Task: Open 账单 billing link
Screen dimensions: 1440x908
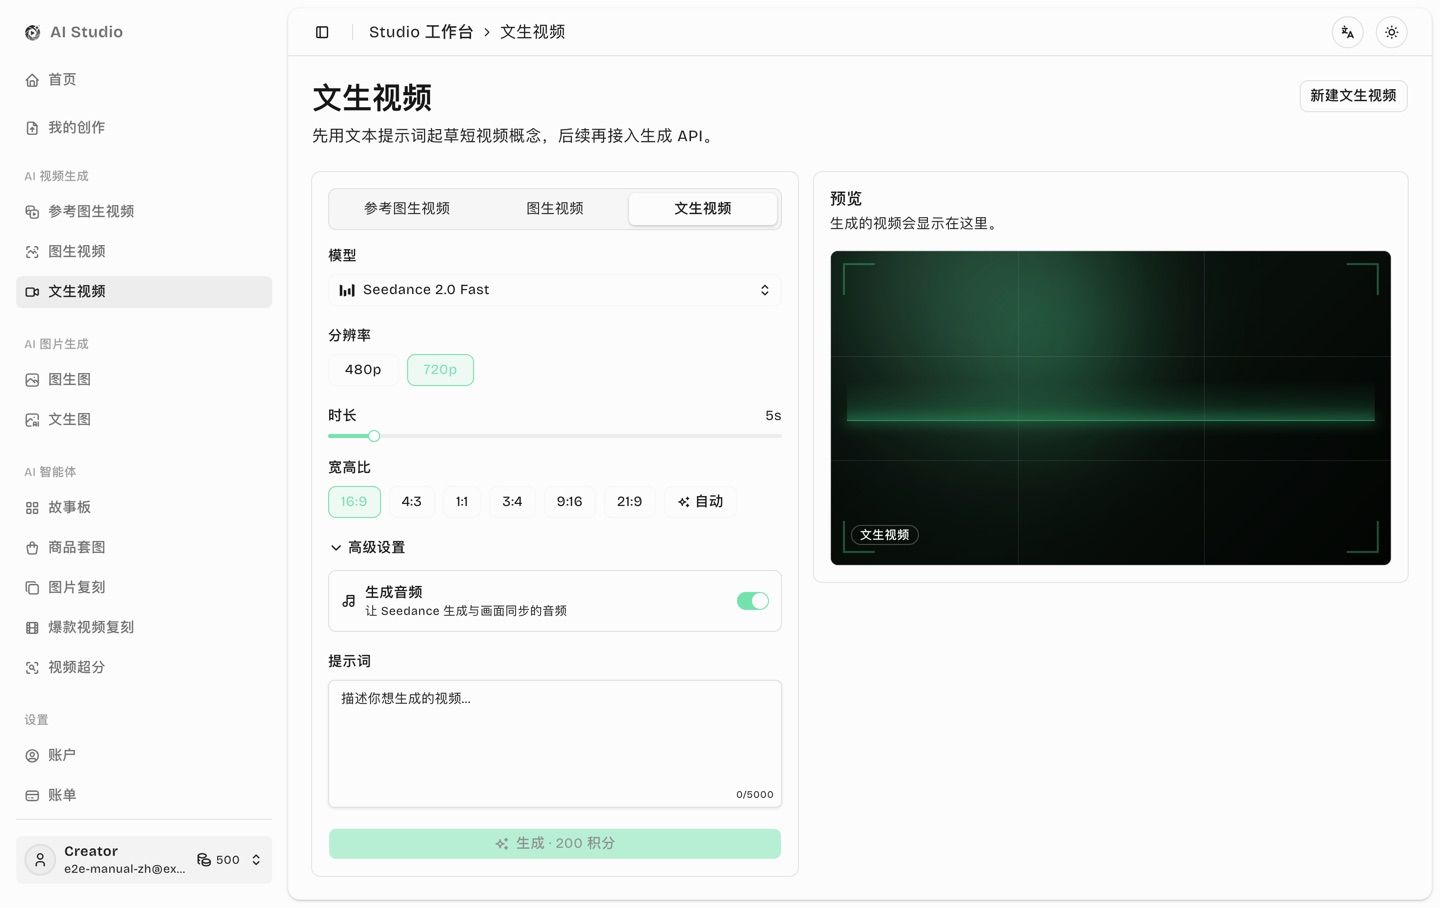Action: [x=144, y=796]
